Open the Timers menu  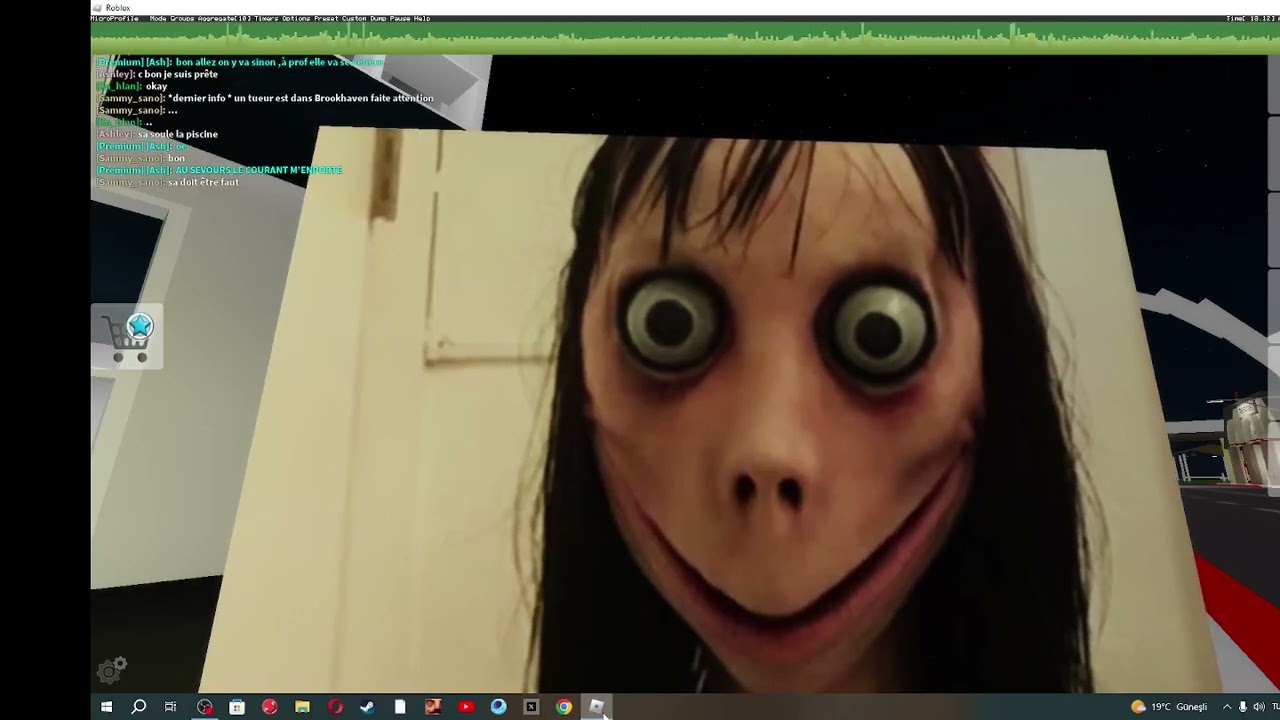[x=266, y=18]
